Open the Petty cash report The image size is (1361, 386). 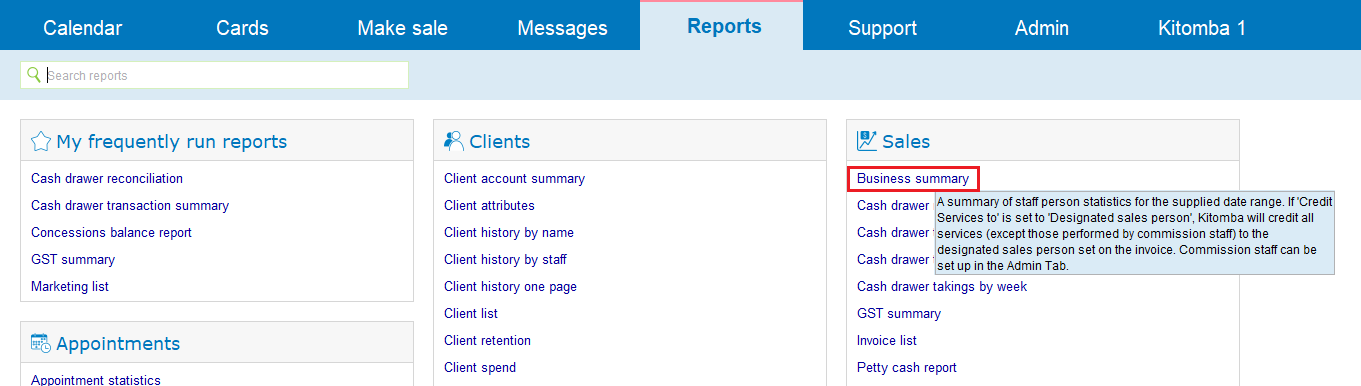tap(907, 368)
